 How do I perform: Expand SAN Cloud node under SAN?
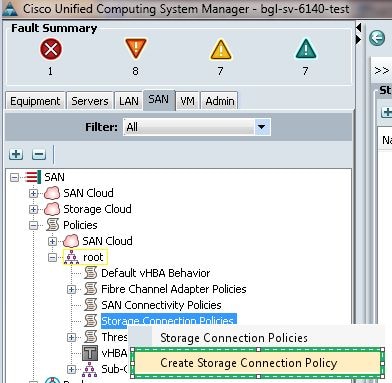33,193
